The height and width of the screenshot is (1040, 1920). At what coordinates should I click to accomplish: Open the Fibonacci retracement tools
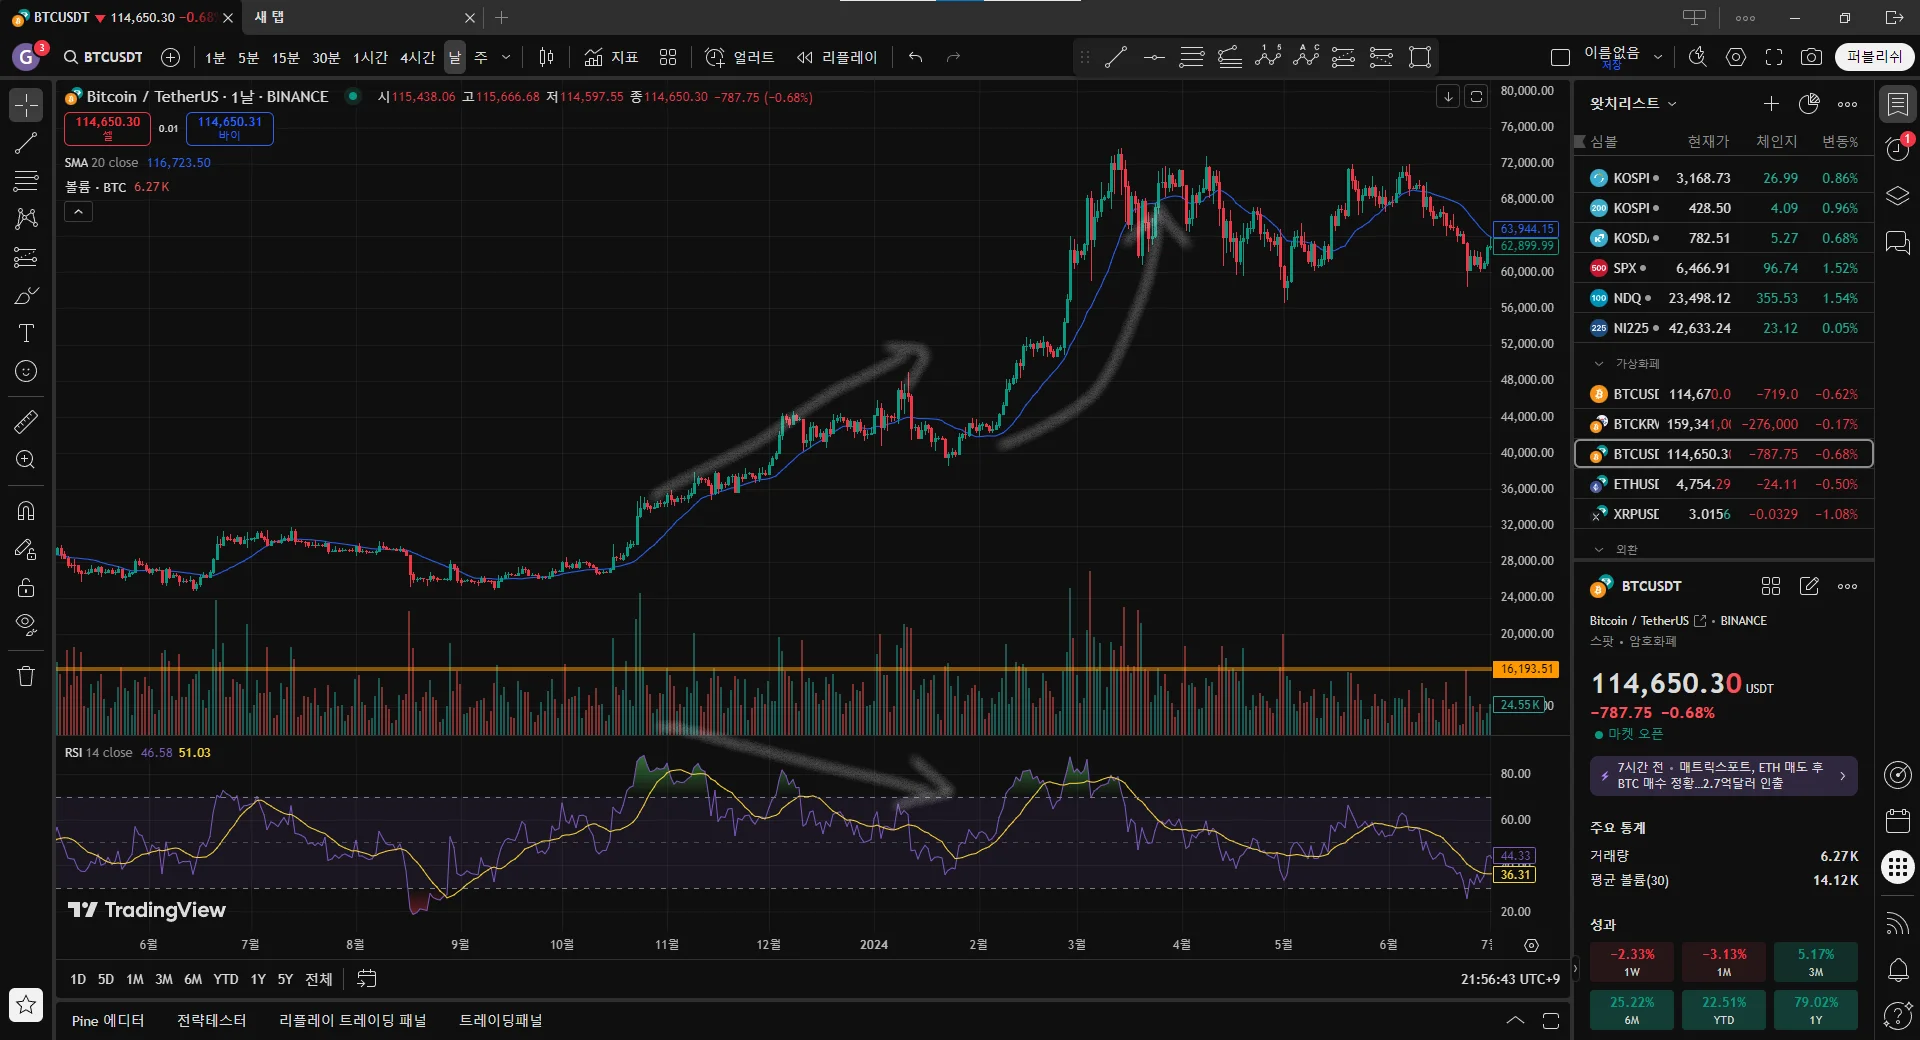tap(26, 181)
